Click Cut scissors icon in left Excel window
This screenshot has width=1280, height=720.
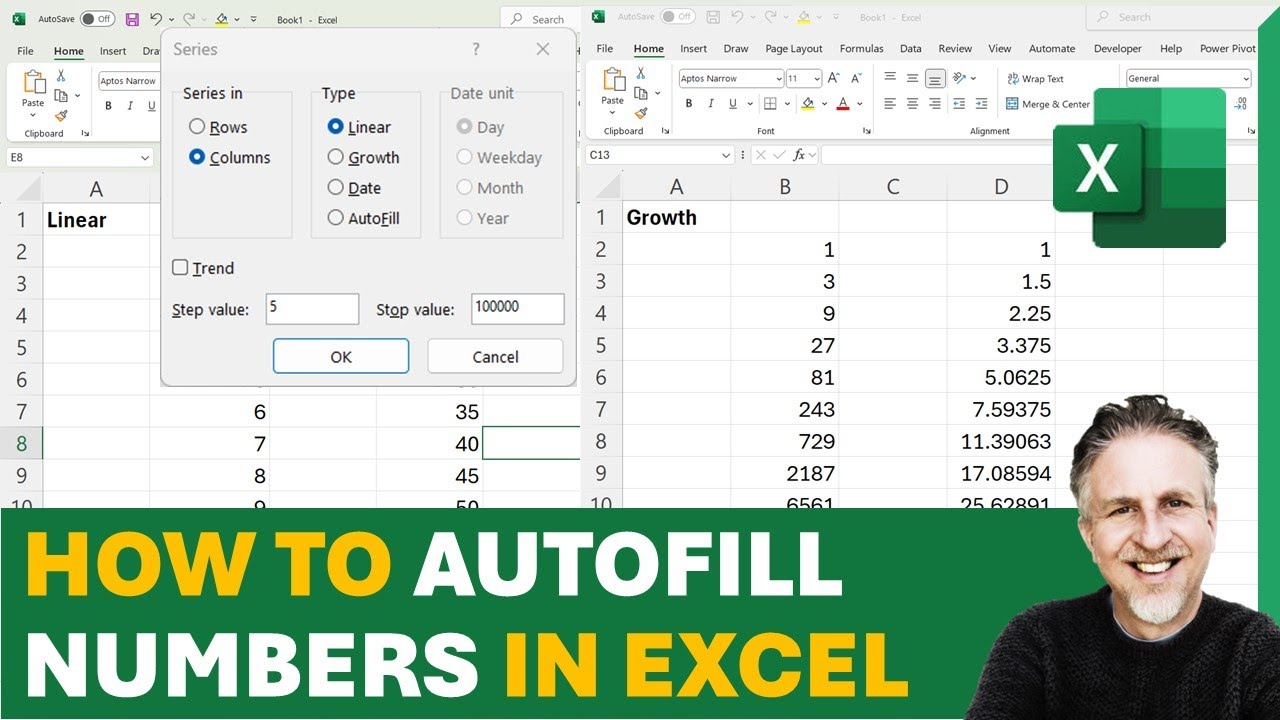[61, 75]
